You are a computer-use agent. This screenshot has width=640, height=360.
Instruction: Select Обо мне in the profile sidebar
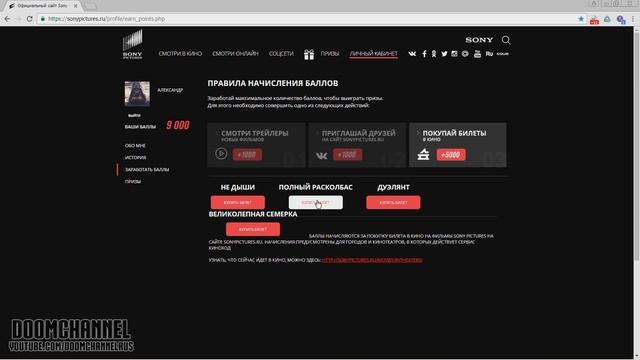click(x=135, y=145)
